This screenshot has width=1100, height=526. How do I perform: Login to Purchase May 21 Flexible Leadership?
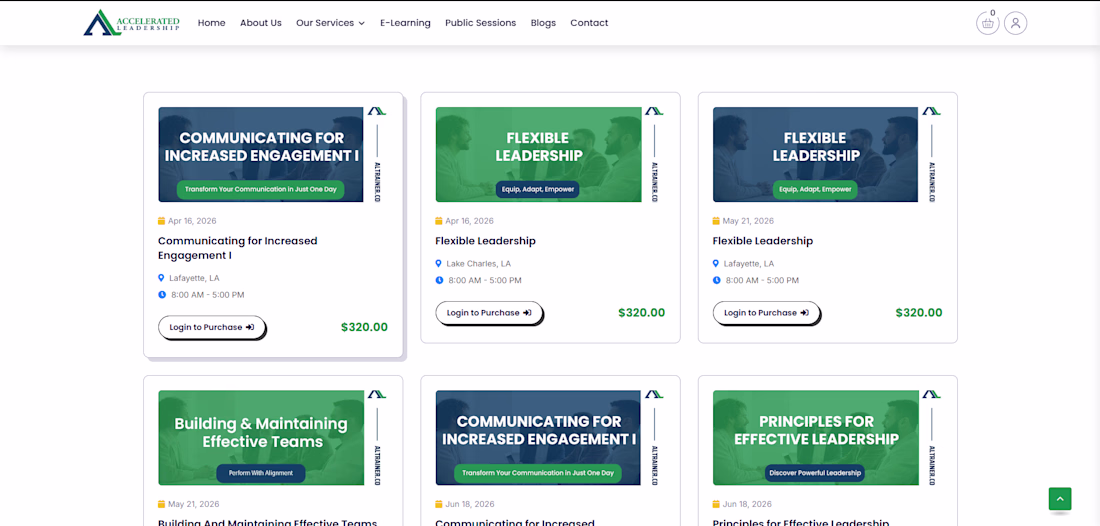click(x=766, y=313)
